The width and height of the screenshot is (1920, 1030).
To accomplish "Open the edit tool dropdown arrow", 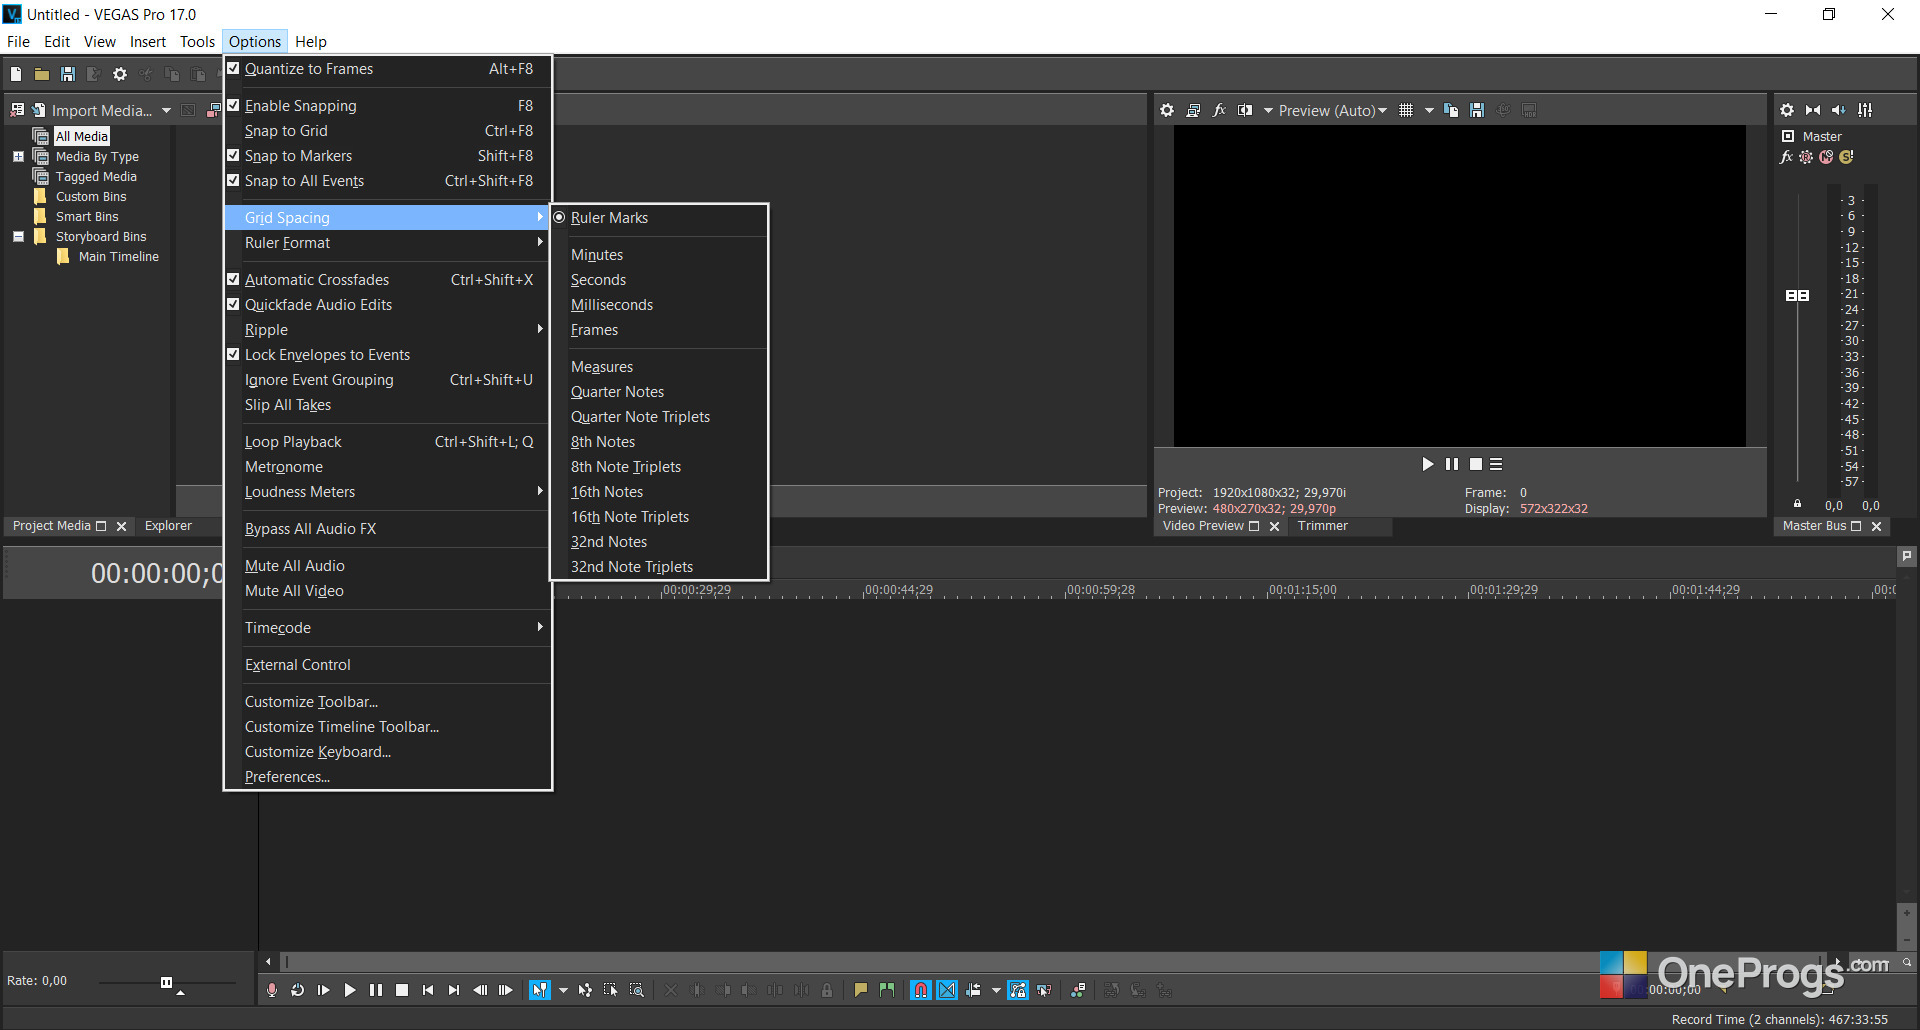I will click(563, 990).
